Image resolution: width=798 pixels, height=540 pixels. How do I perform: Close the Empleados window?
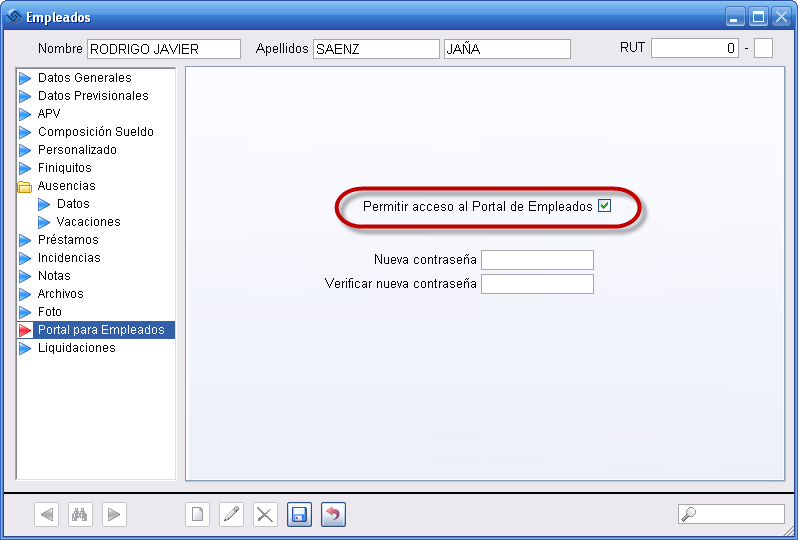point(781,17)
